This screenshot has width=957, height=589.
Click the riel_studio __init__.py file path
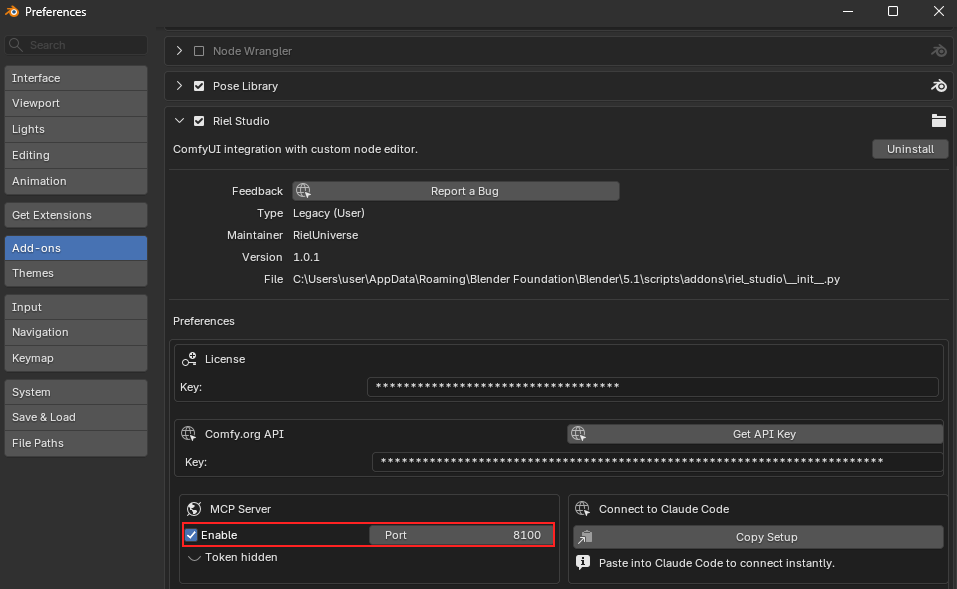point(566,279)
